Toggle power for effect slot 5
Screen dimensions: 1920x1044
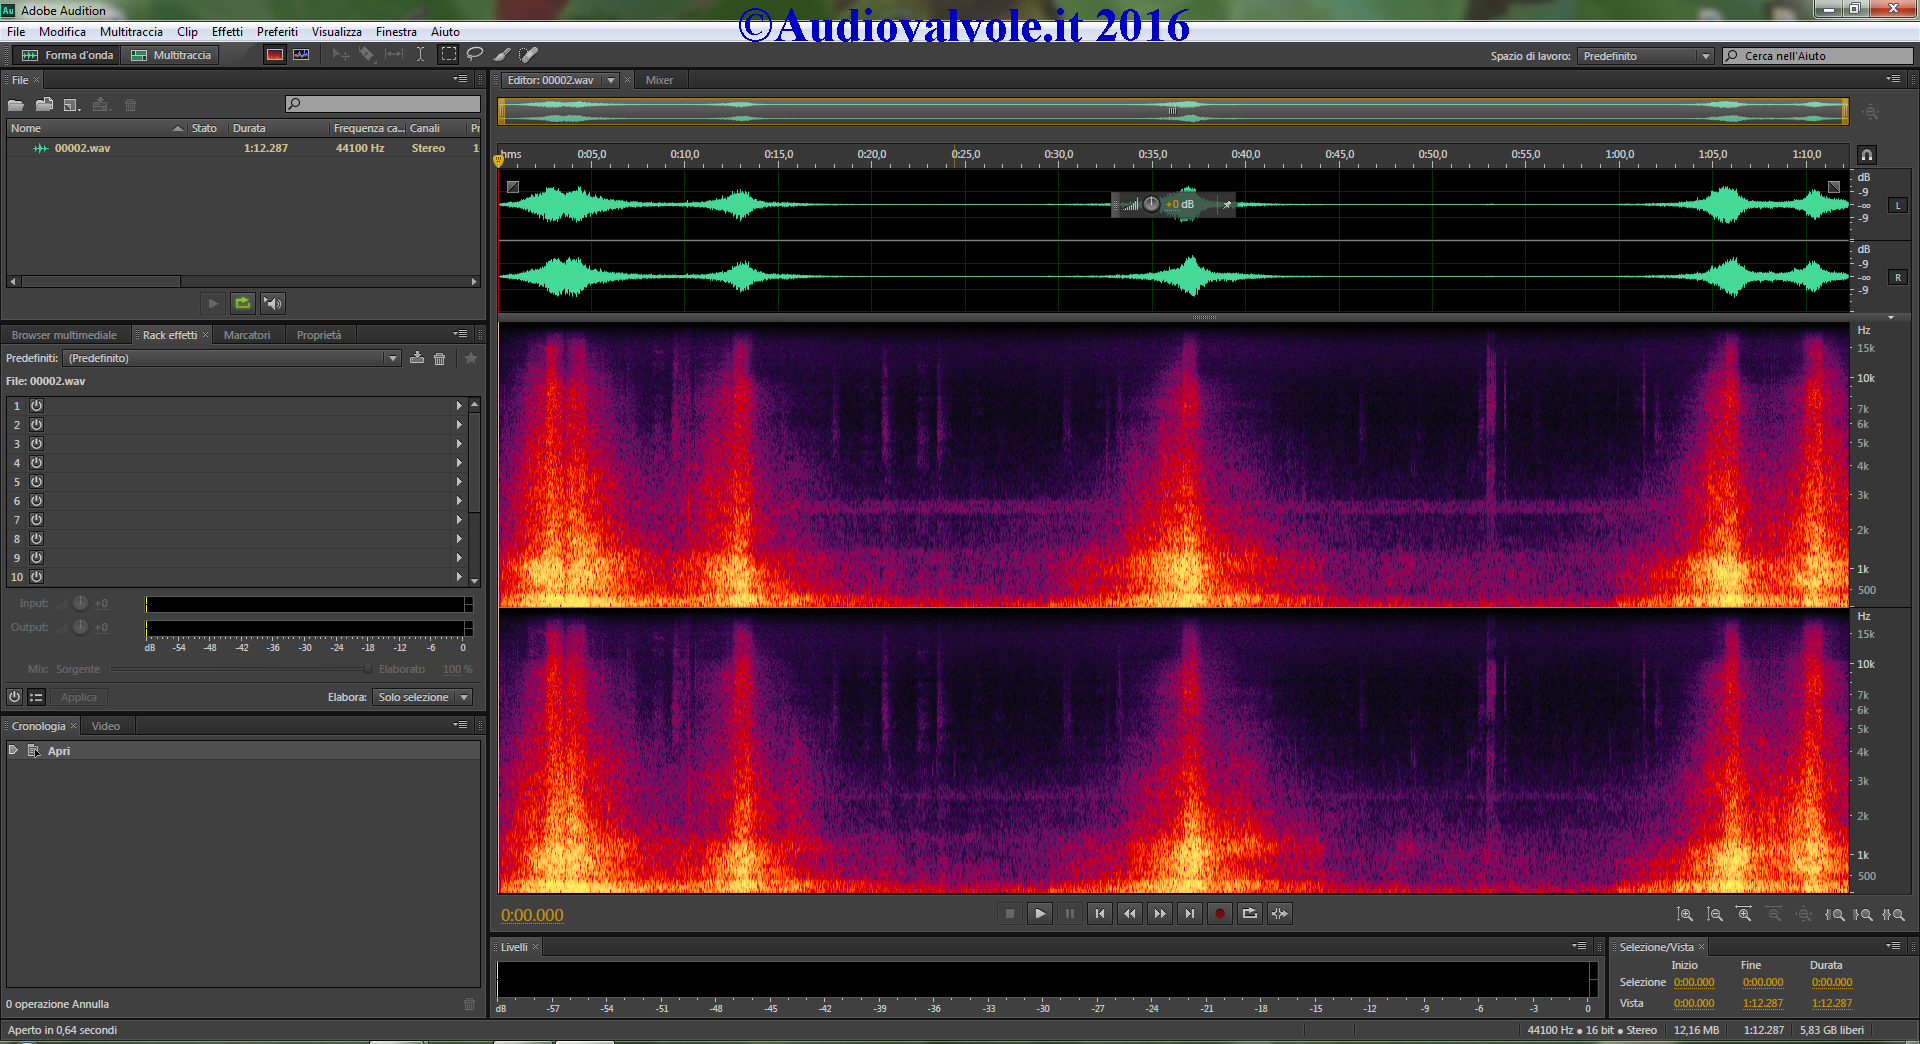pyautogui.click(x=36, y=482)
